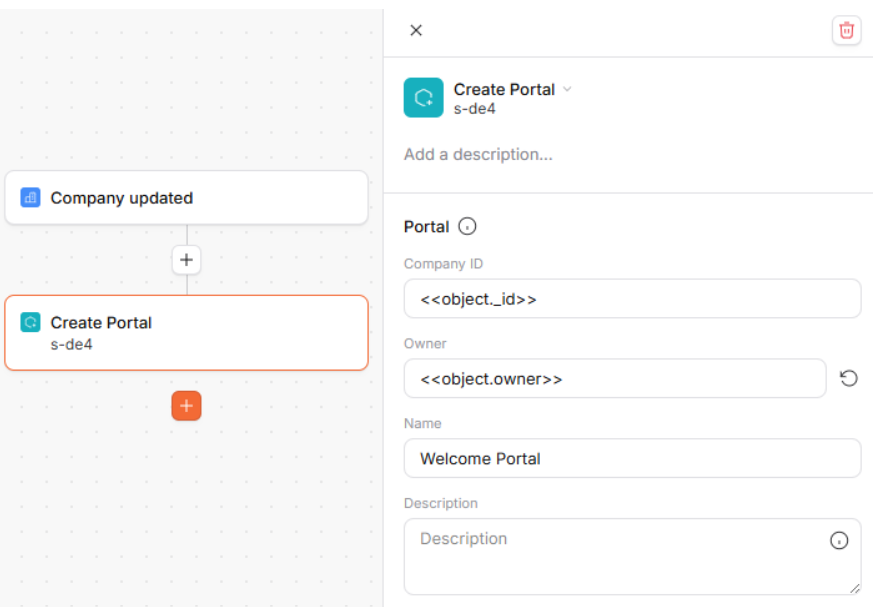Select the Create Portal s-de4 node
The width and height of the screenshot is (873, 607).
187,333
